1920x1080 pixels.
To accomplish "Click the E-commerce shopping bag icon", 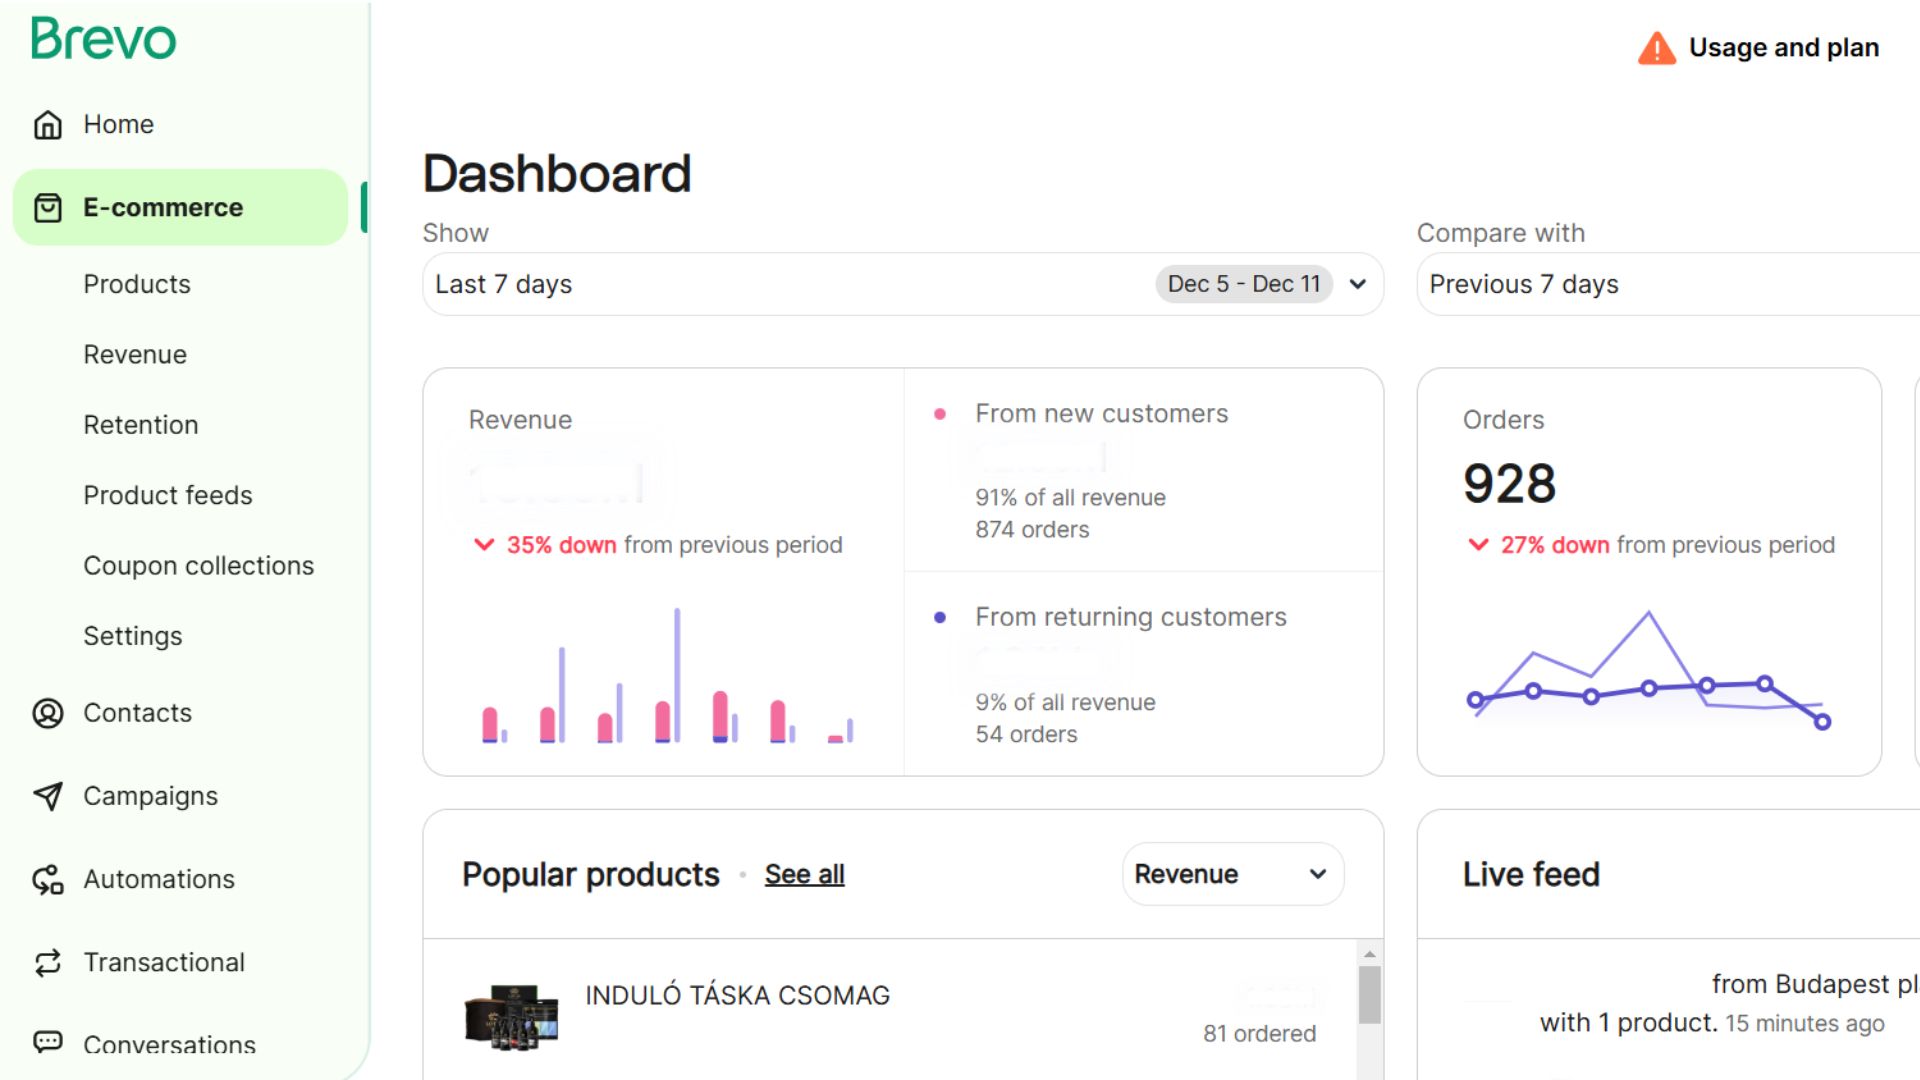I will (x=48, y=208).
